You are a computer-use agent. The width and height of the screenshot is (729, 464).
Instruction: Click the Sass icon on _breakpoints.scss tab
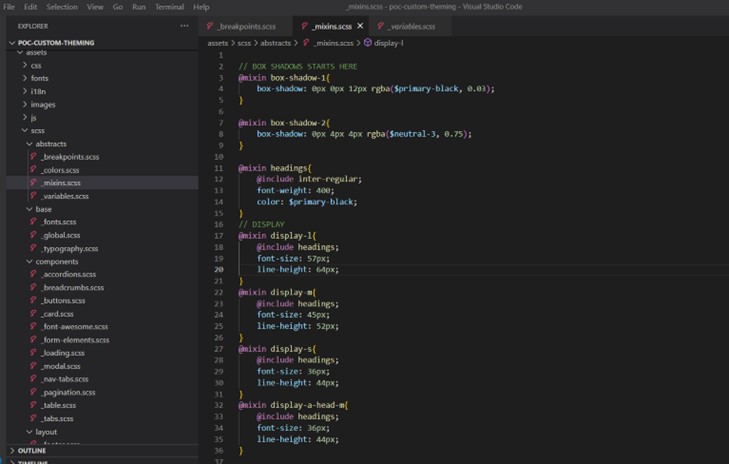point(210,26)
